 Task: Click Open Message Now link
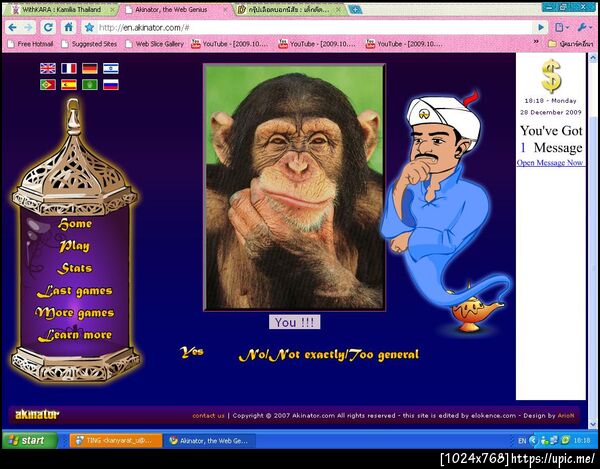pos(550,163)
